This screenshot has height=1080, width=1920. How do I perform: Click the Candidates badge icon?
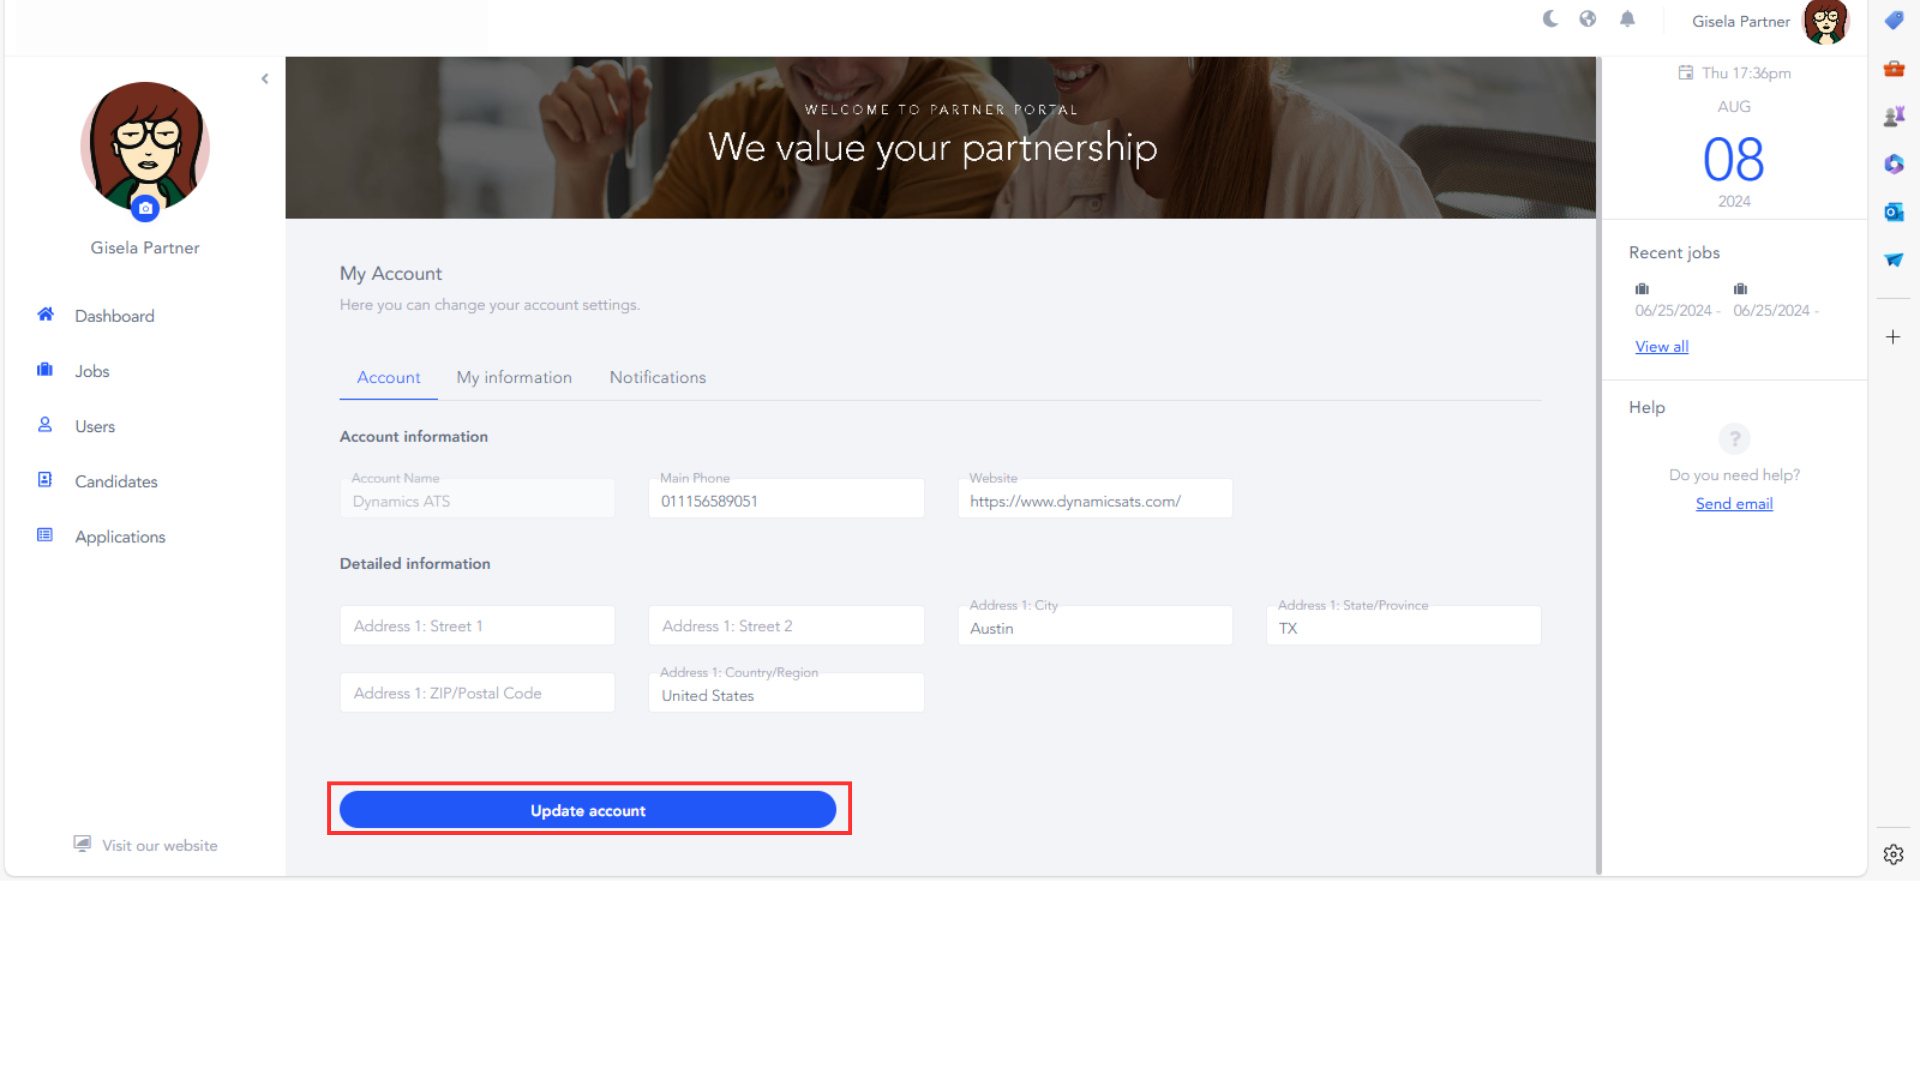(x=45, y=479)
